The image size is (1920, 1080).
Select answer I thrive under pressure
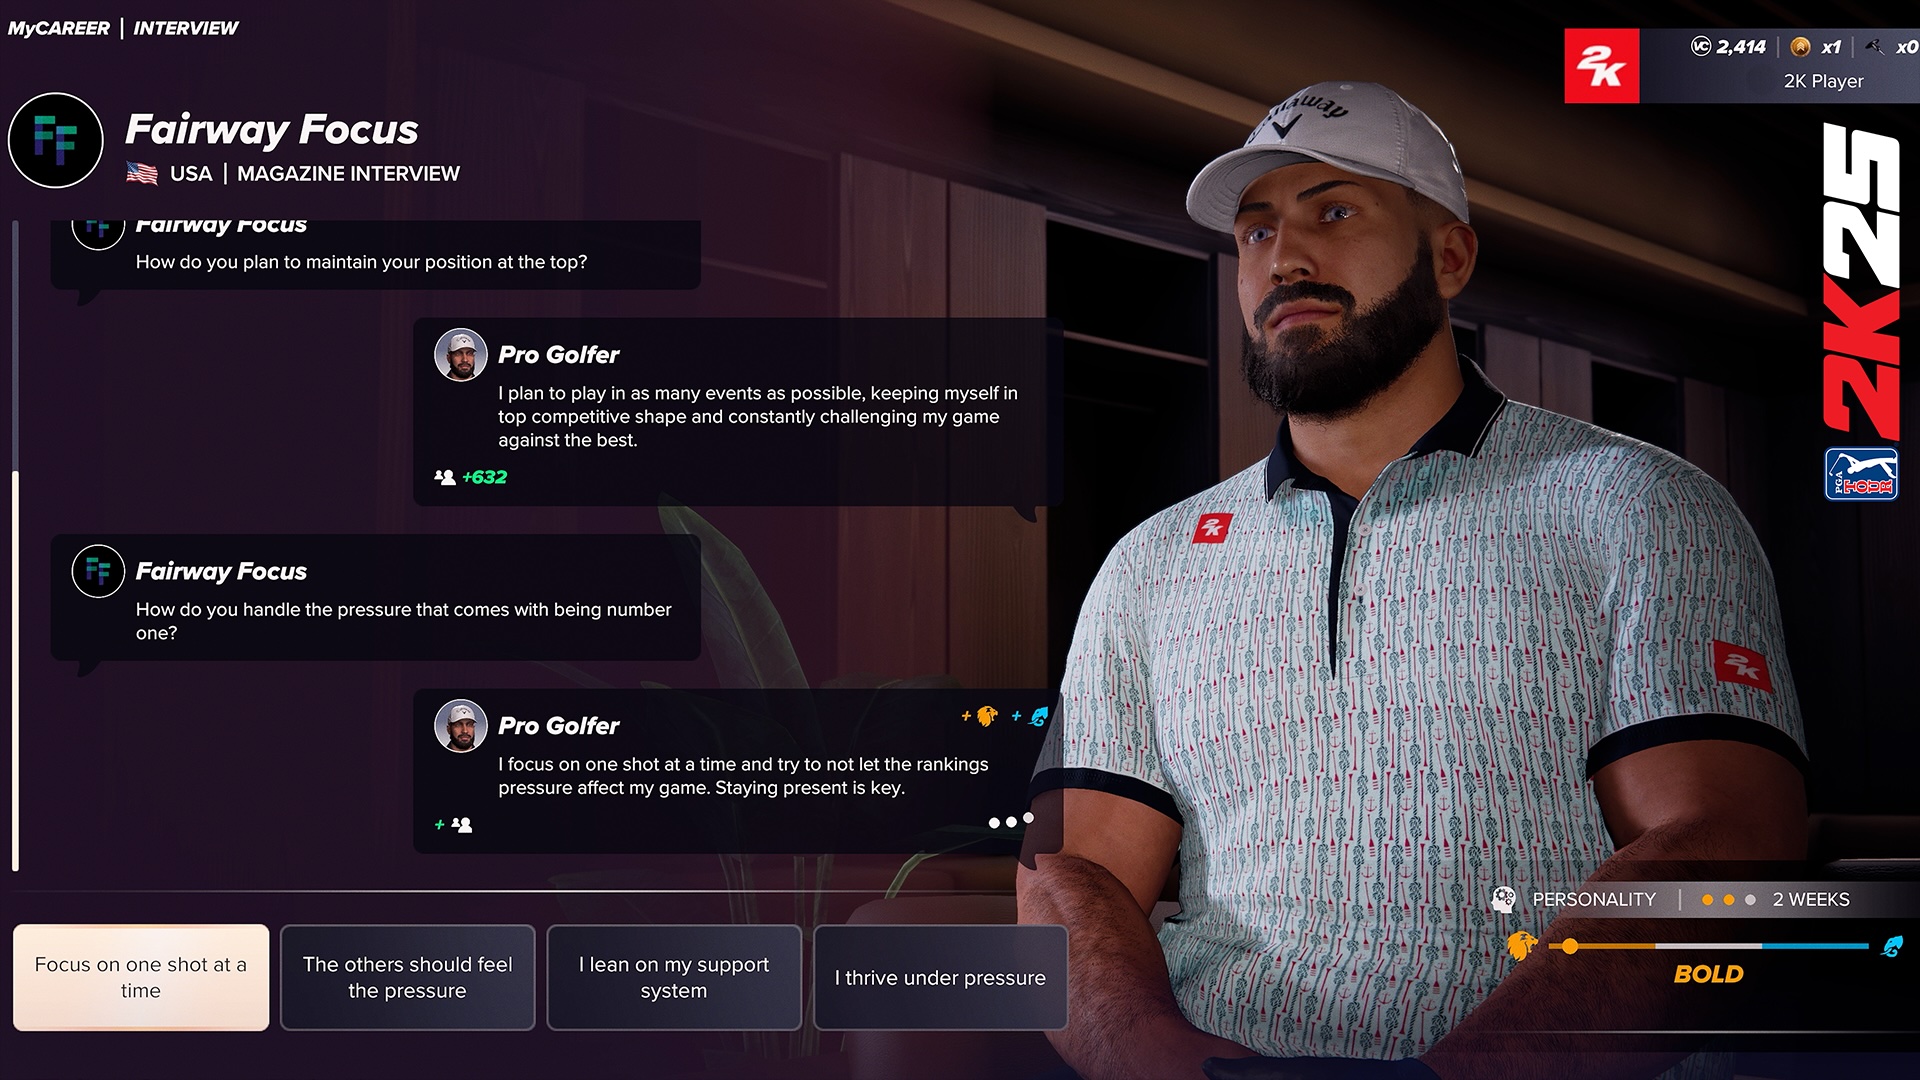pyautogui.click(x=940, y=977)
